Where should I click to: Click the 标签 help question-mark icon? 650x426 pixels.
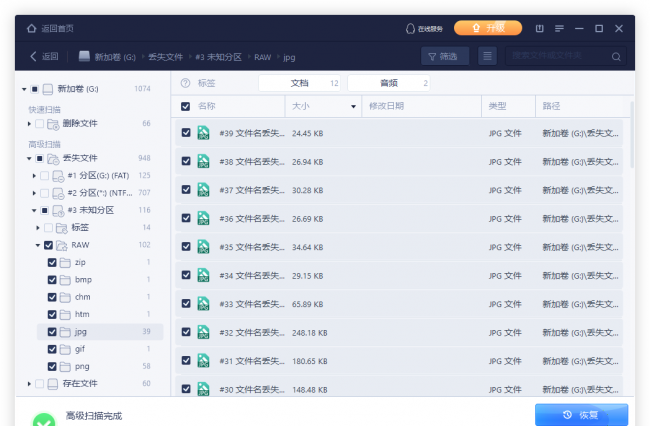click(185, 83)
